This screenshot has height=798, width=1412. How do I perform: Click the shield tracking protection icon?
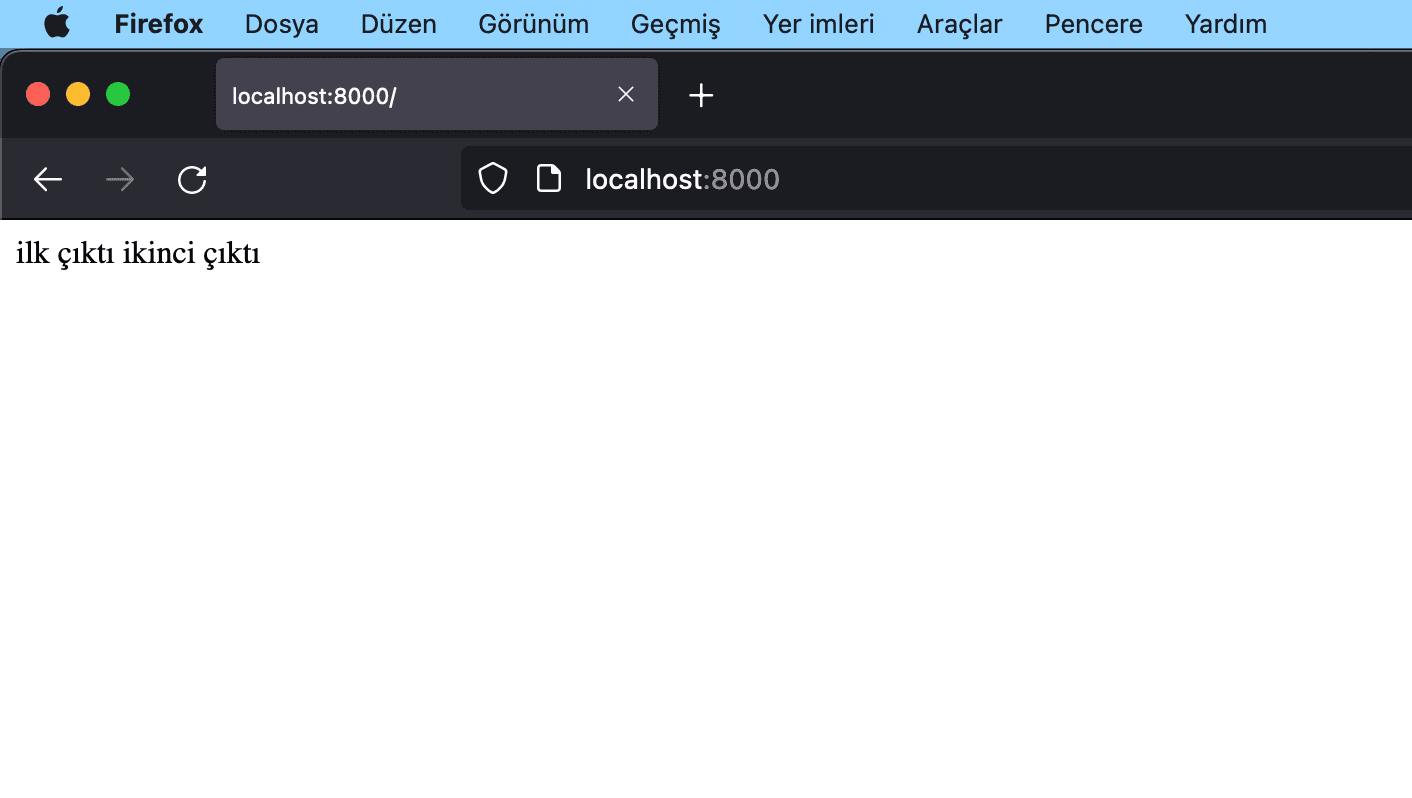click(x=493, y=178)
